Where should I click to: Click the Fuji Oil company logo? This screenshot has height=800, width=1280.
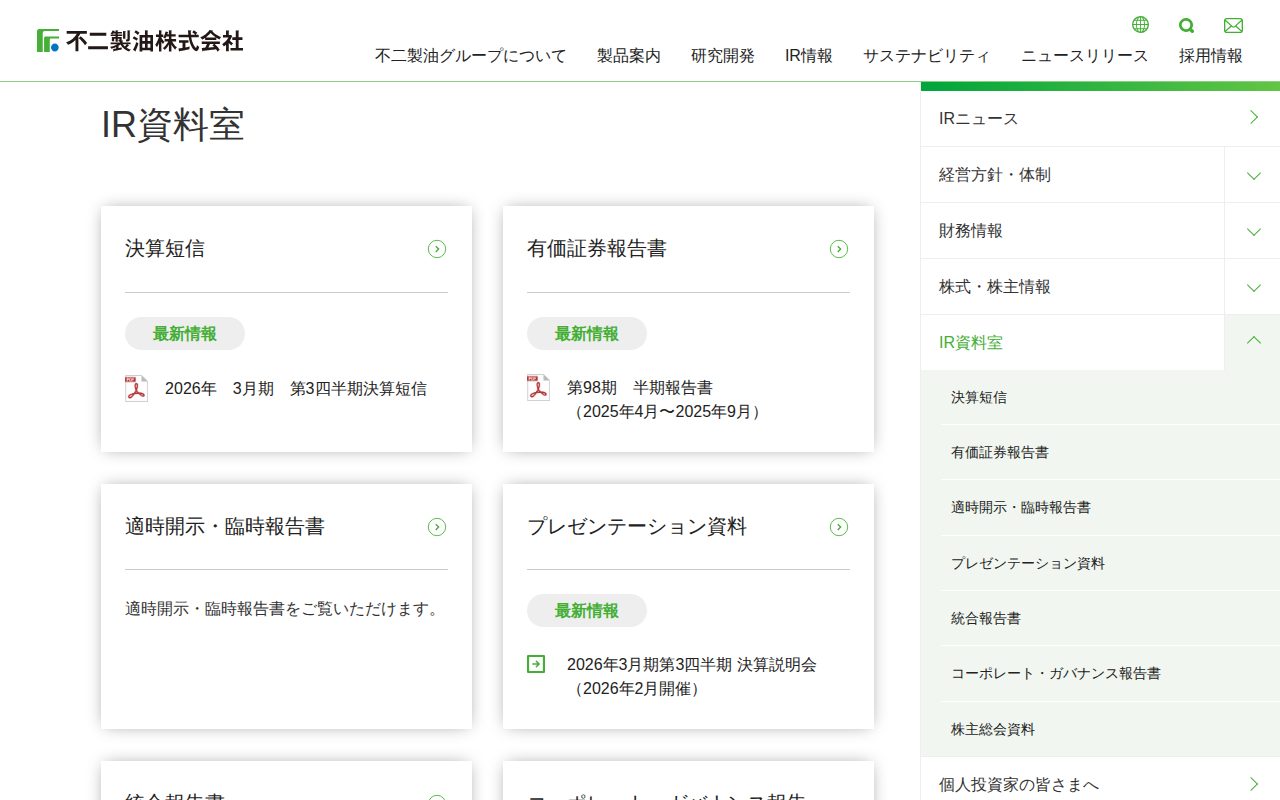[x=140, y=41]
